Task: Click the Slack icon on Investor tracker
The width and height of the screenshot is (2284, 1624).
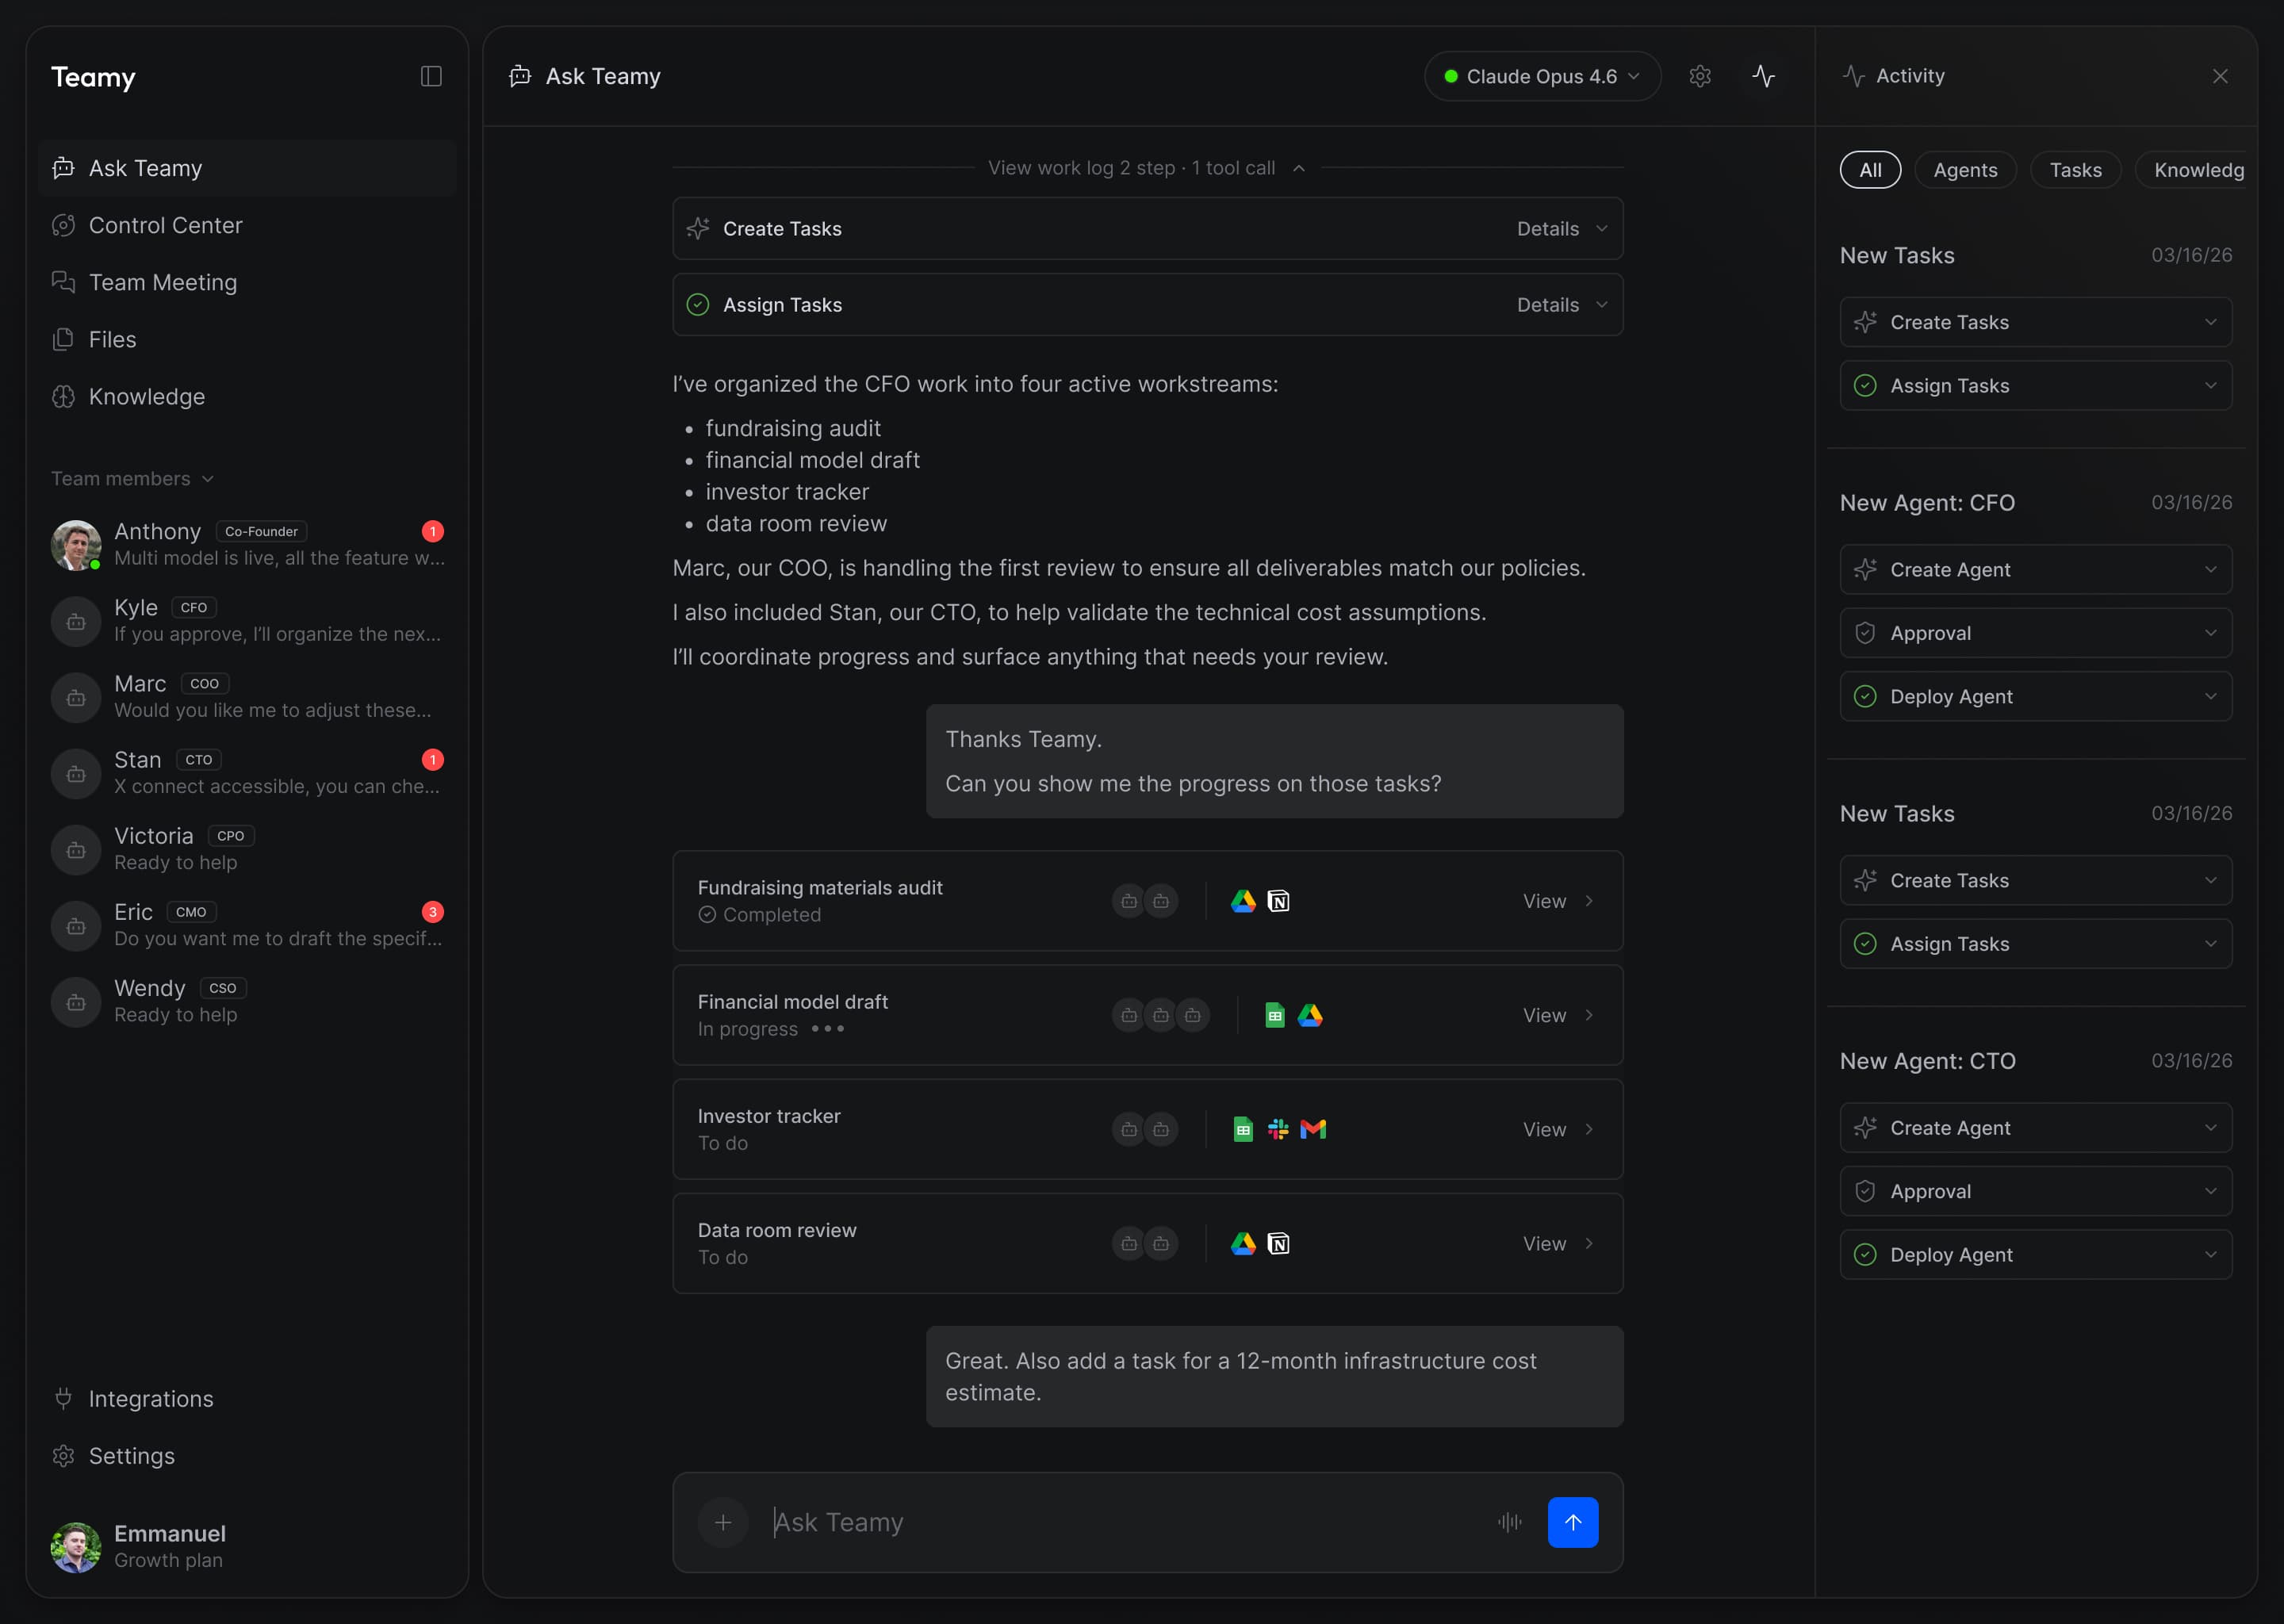Action: click(1278, 1129)
